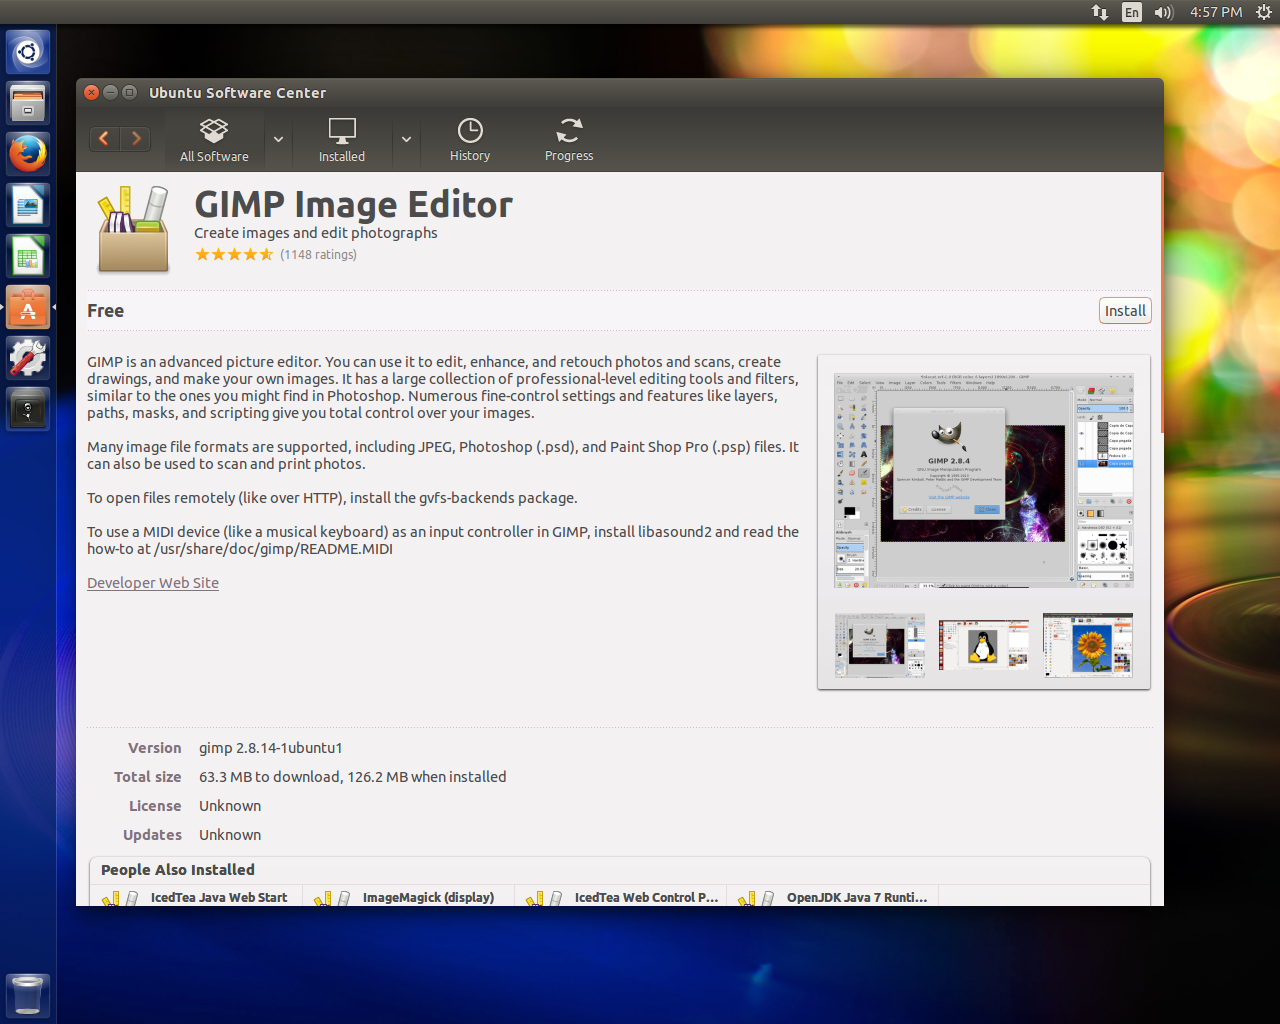1280x1024 pixels.
Task: Open the All Software section
Action: click(214, 140)
